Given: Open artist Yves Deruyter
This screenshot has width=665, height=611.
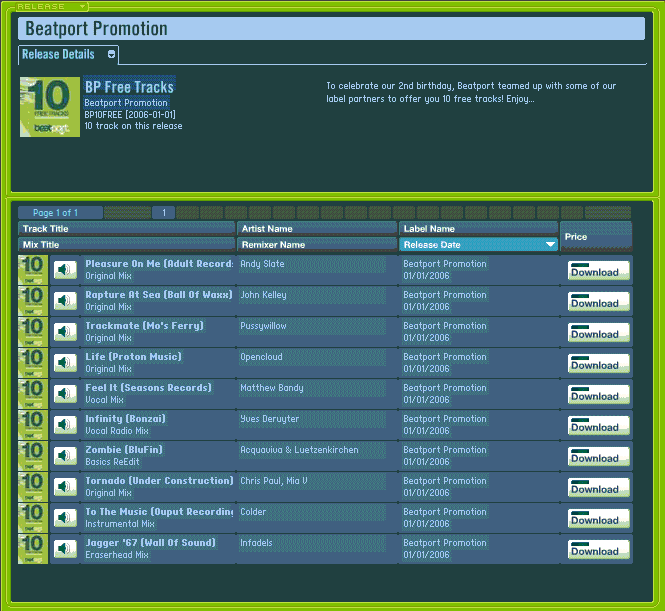Looking at the screenshot, I should (269, 418).
